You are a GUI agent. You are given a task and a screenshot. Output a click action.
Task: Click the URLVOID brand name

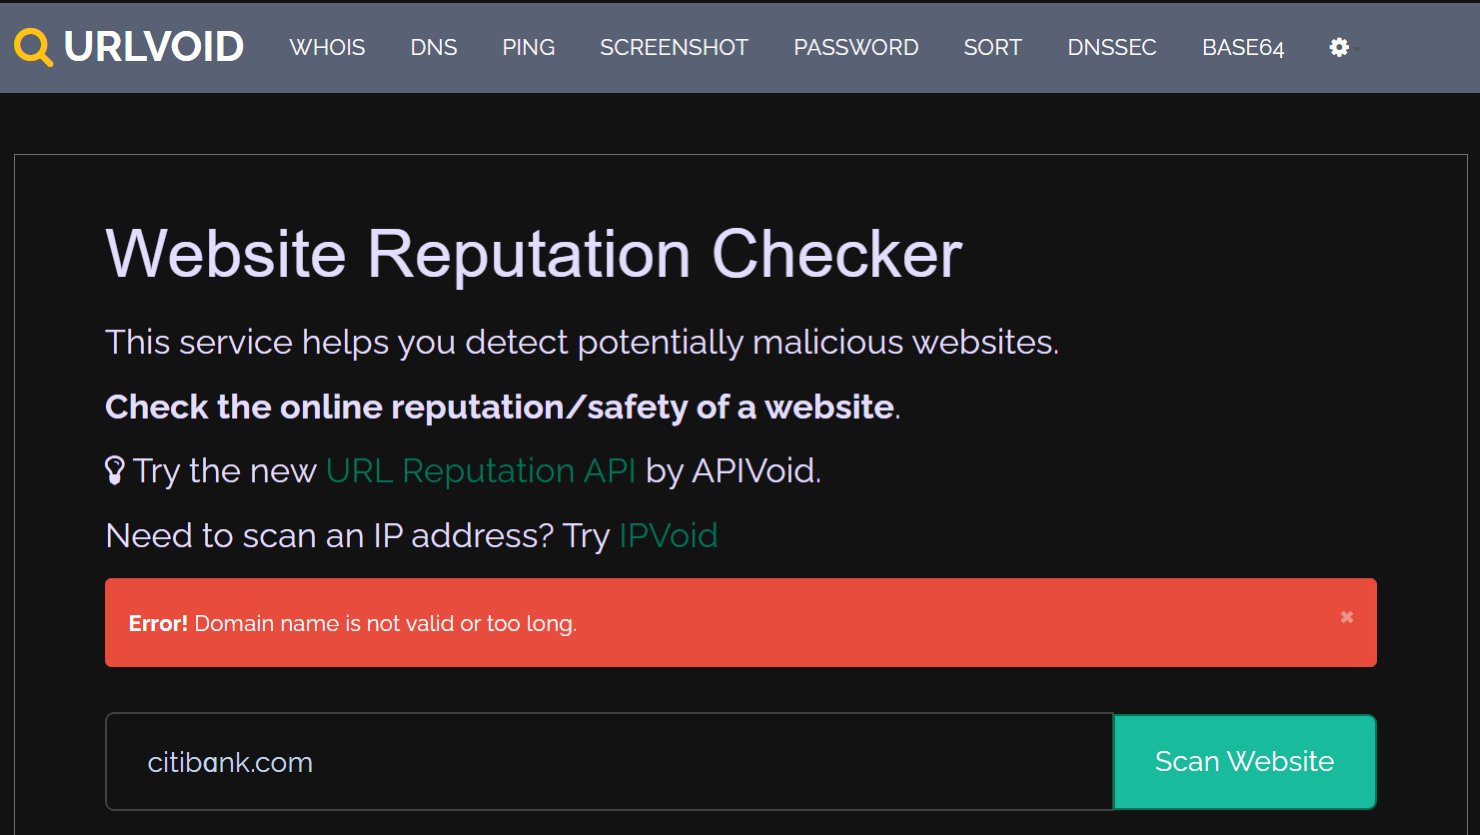click(153, 47)
